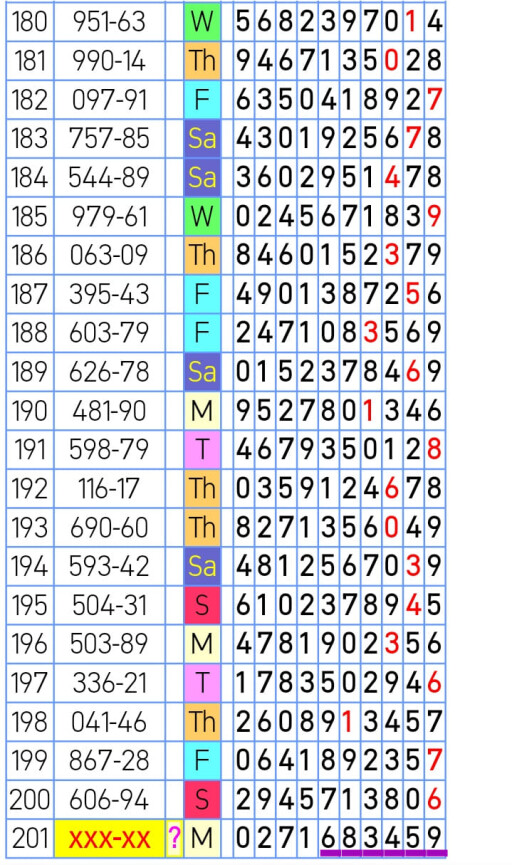Select the red digit 0 in row 181
The width and height of the screenshot is (512, 865).
tap(391, 61)
